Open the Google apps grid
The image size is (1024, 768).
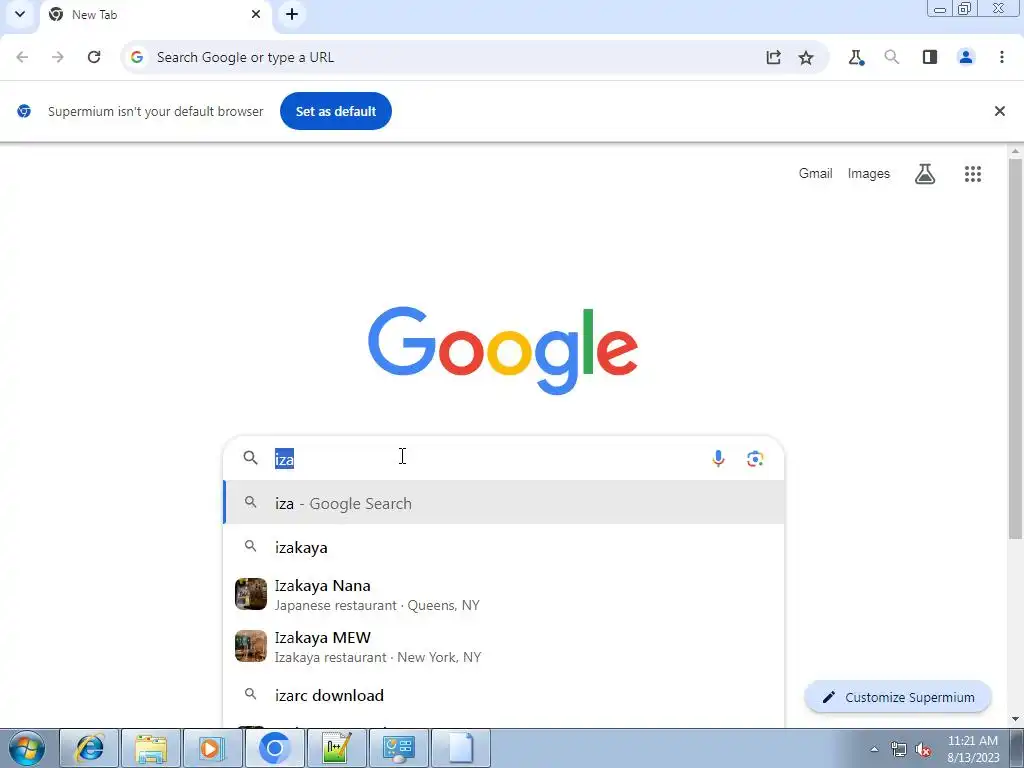(x=973, y=174)
